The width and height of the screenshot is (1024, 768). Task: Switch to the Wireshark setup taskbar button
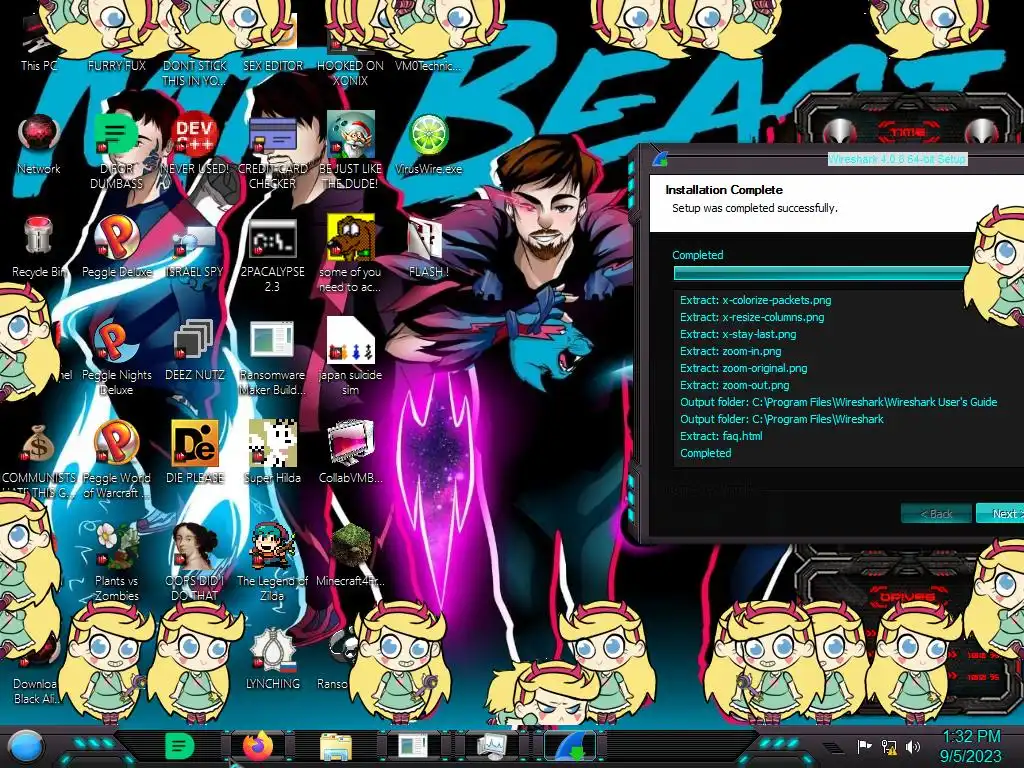click(570, 746)
